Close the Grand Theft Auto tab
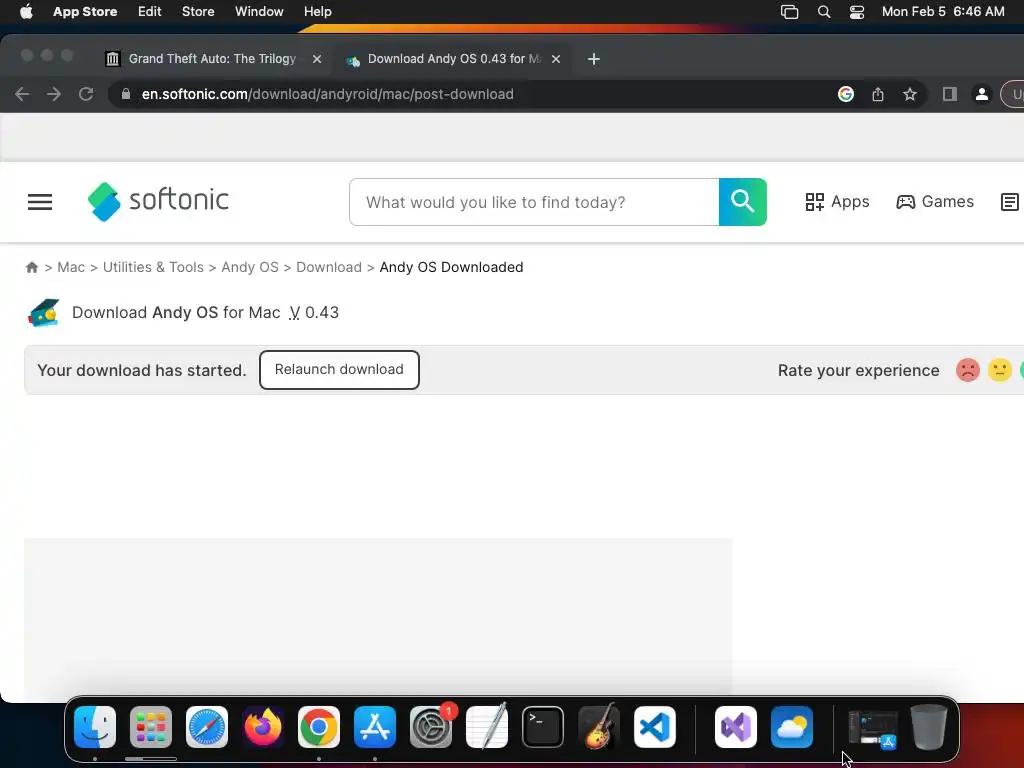This screenshot has width=1024, height=768. pyautogui.click(x=317, y=59)
